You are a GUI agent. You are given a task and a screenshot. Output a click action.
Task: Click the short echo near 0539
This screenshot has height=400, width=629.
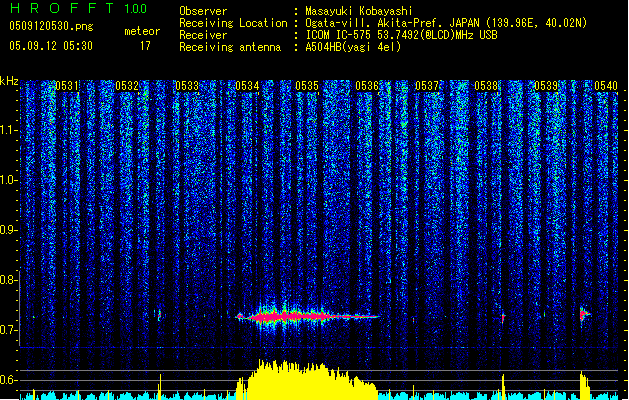585,314
